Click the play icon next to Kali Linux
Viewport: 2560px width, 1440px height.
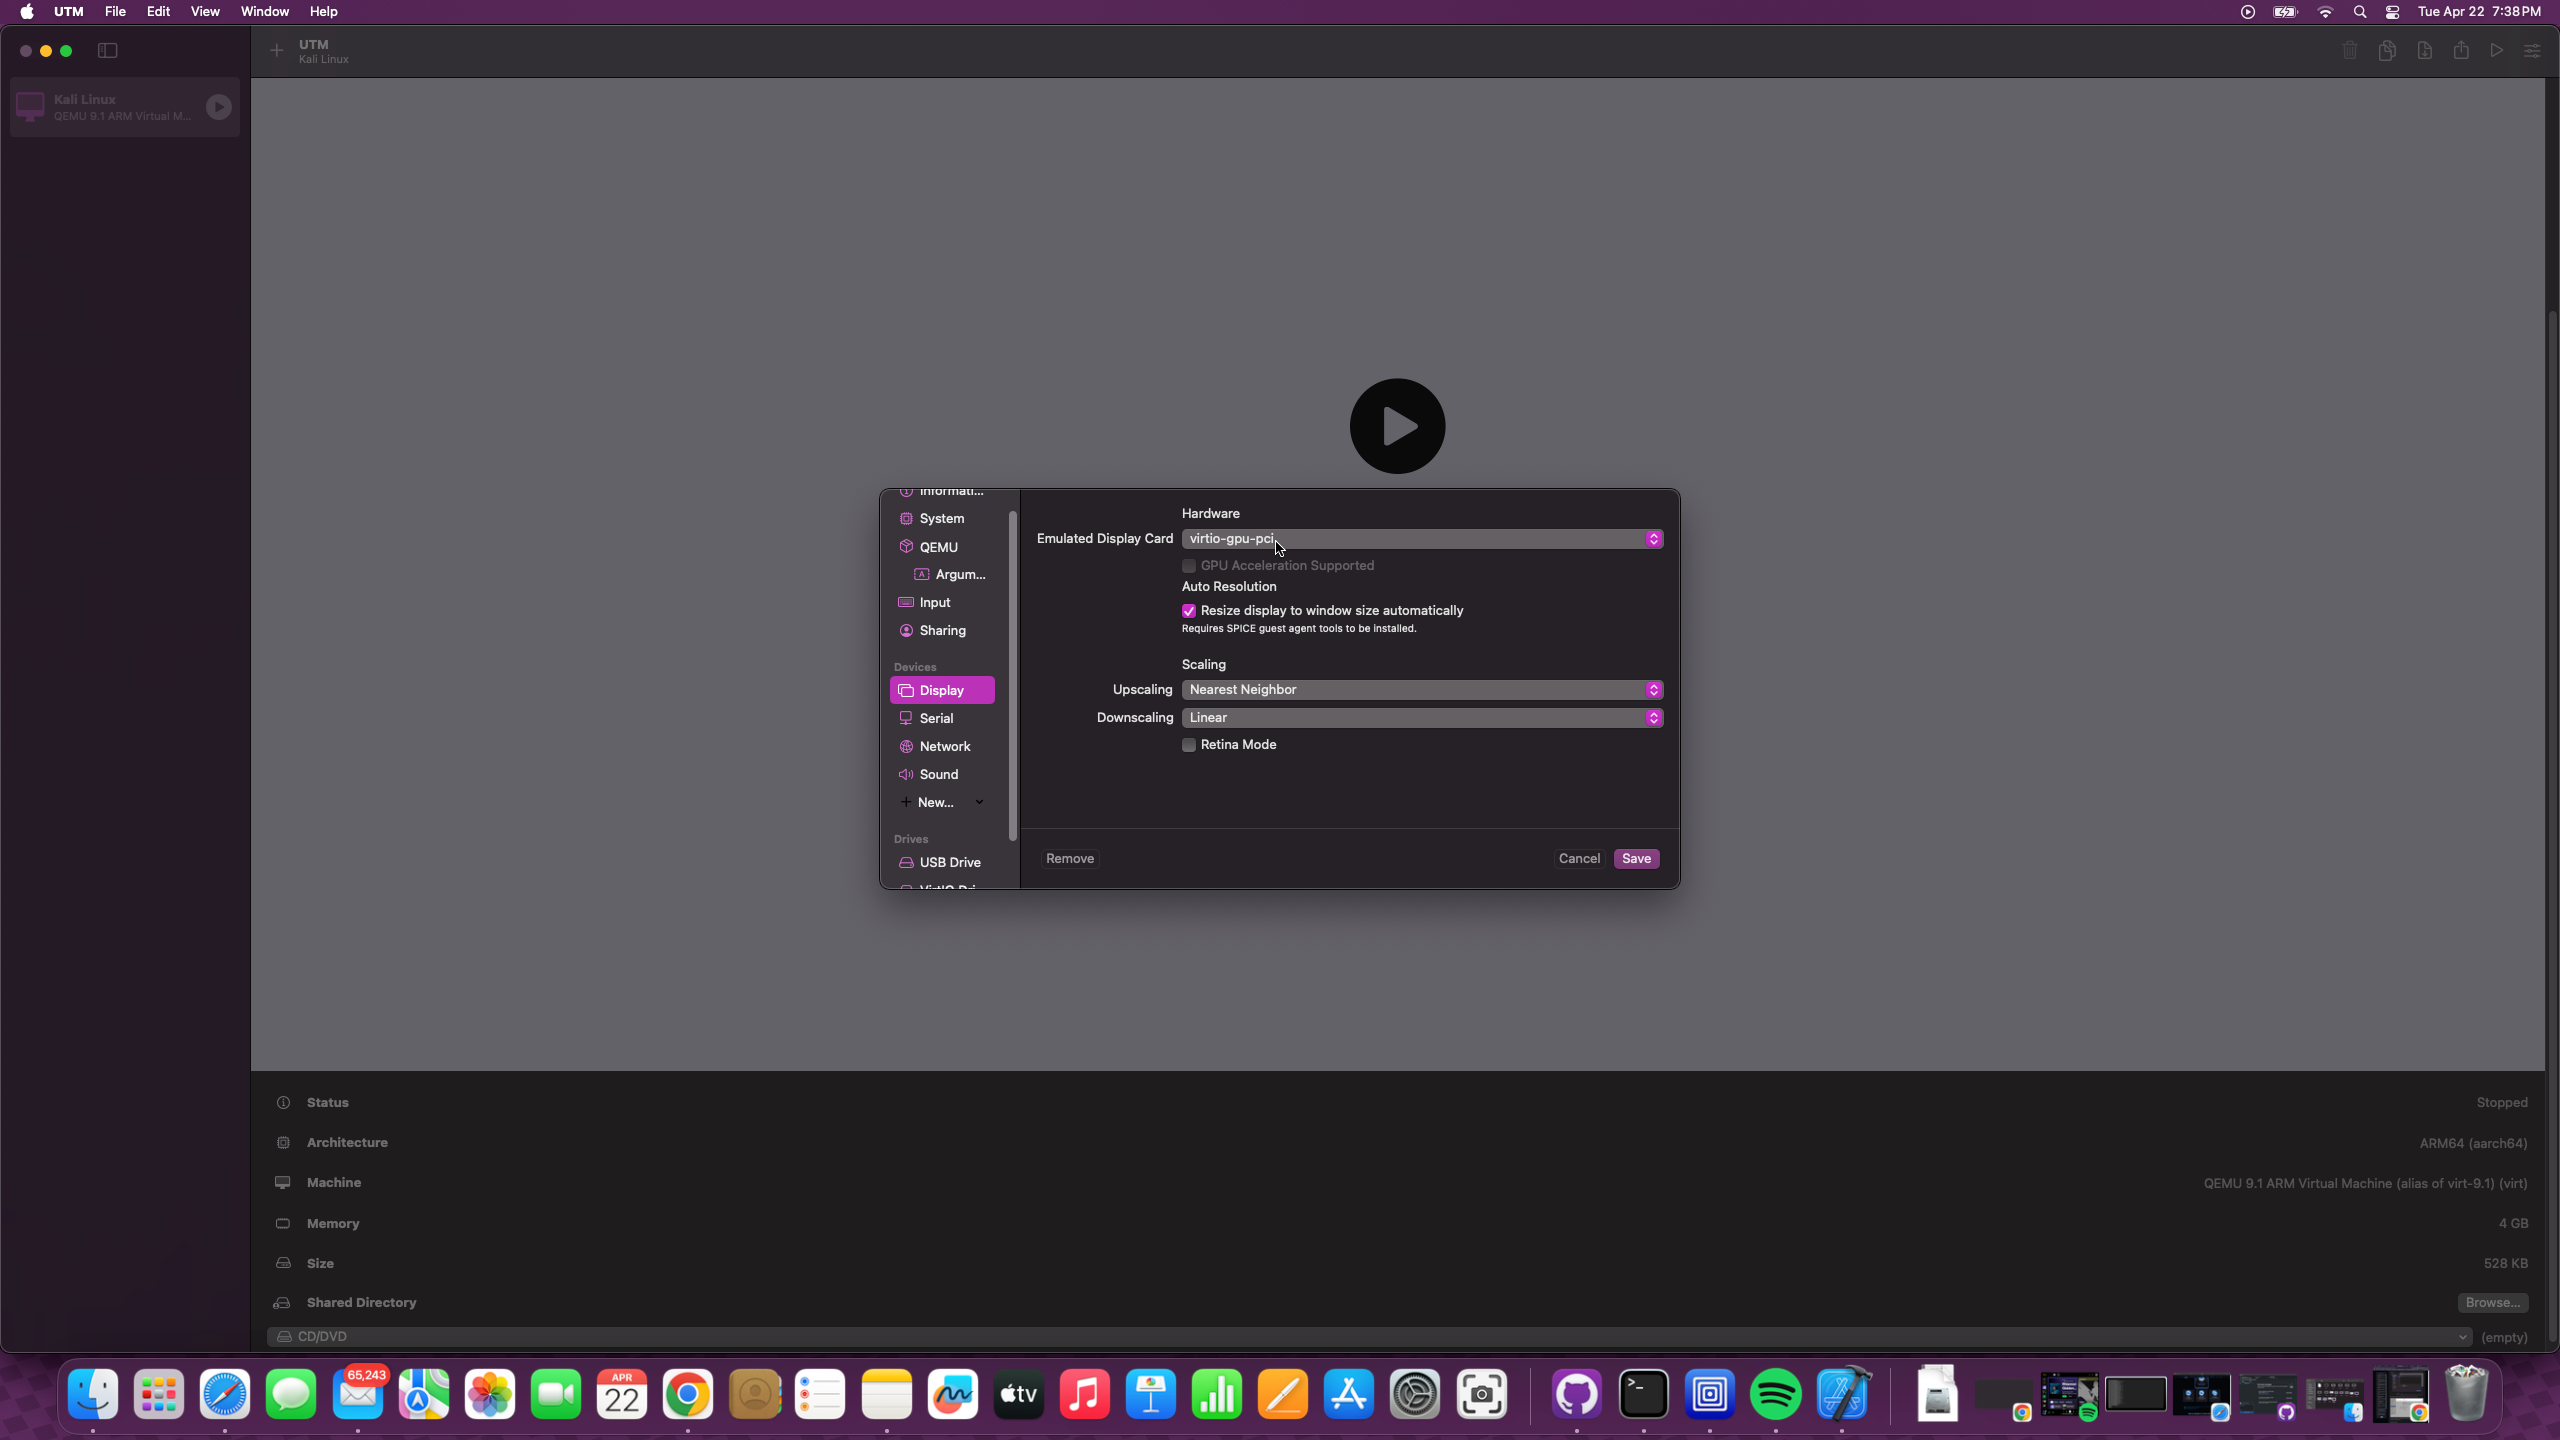coord(218,107)
